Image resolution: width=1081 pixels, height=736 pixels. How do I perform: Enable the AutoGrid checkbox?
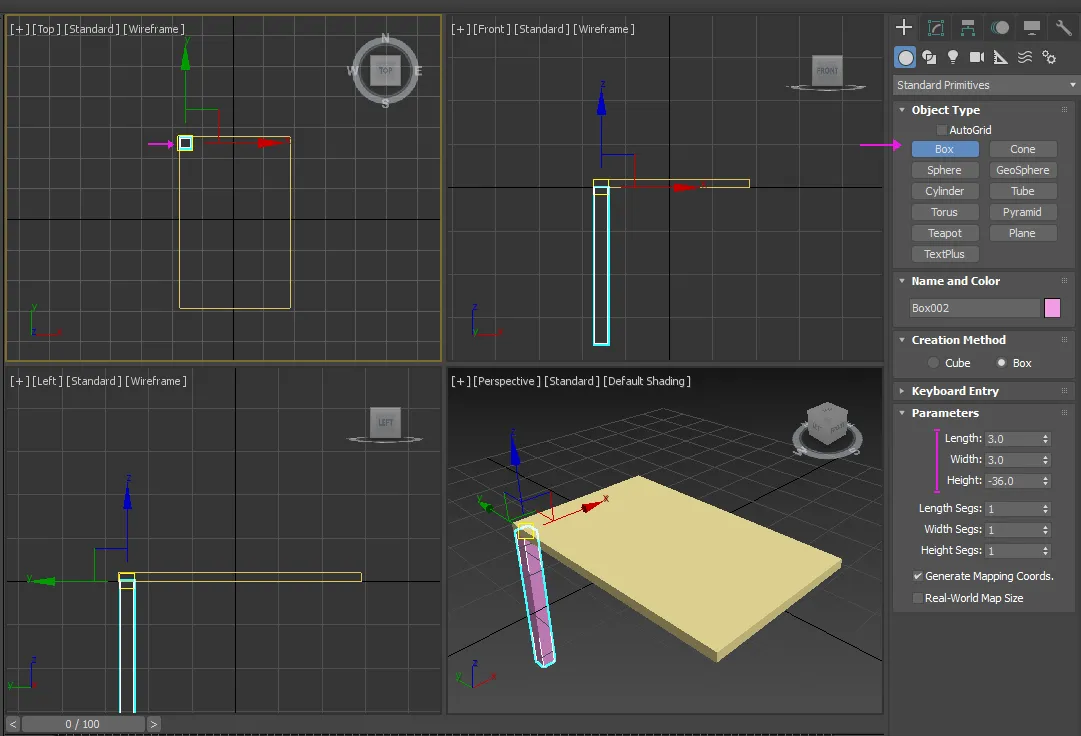click(942, 130)
